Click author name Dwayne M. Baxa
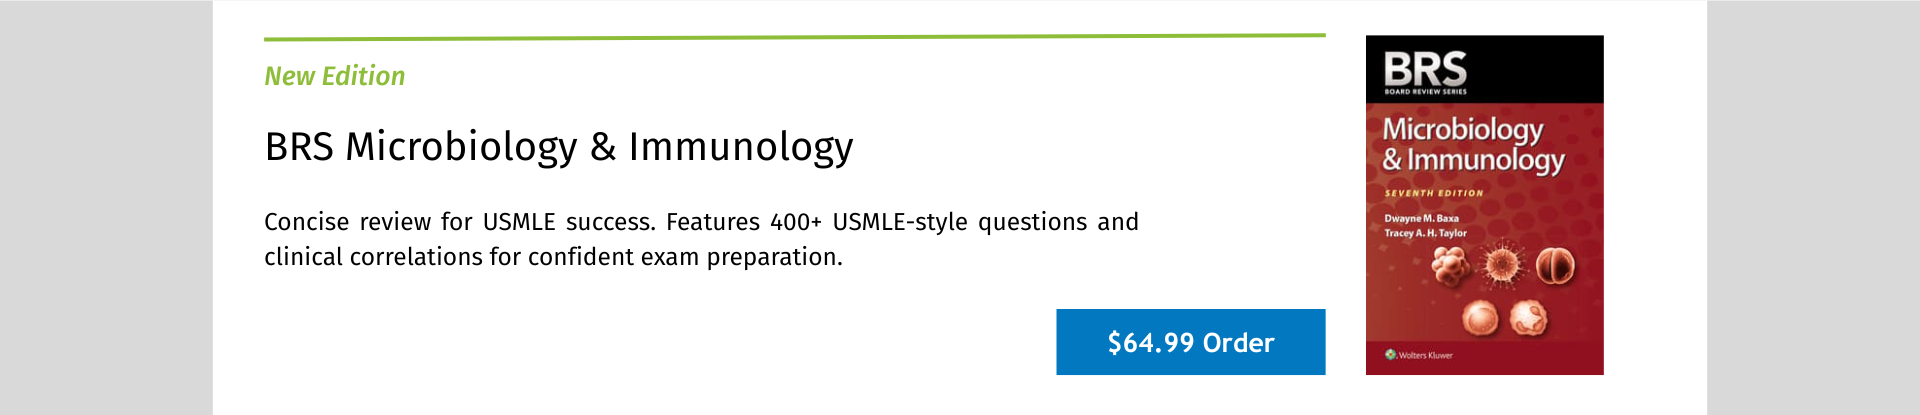 pos(1421,218)
